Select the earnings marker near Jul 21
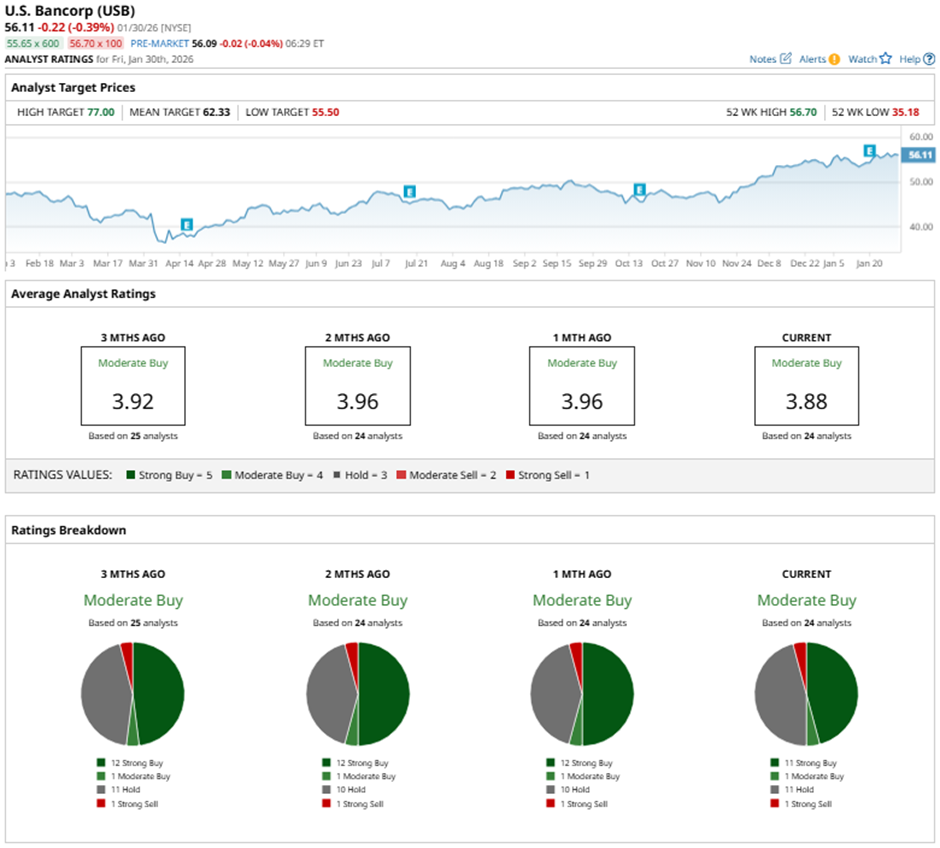The height and width of the screenshot is (848, 940). click(x=409, y=191)
